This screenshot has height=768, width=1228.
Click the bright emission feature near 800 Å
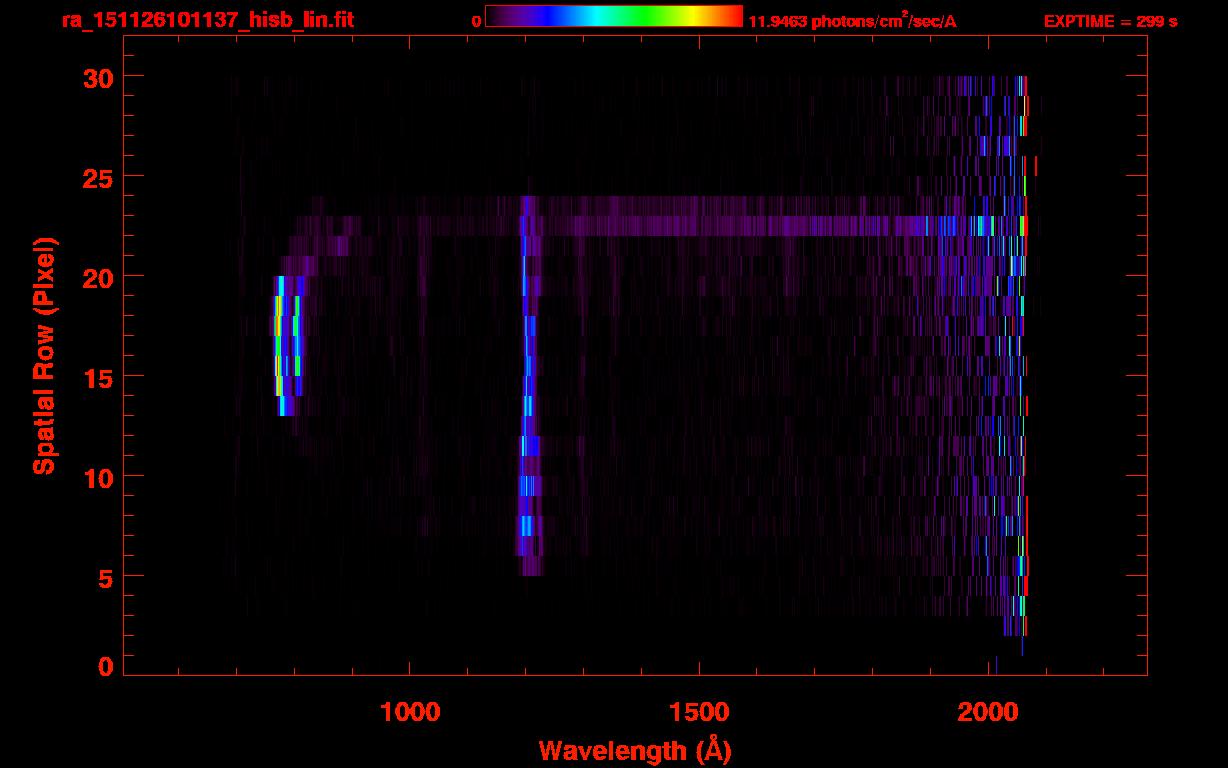tap(288, 345)
